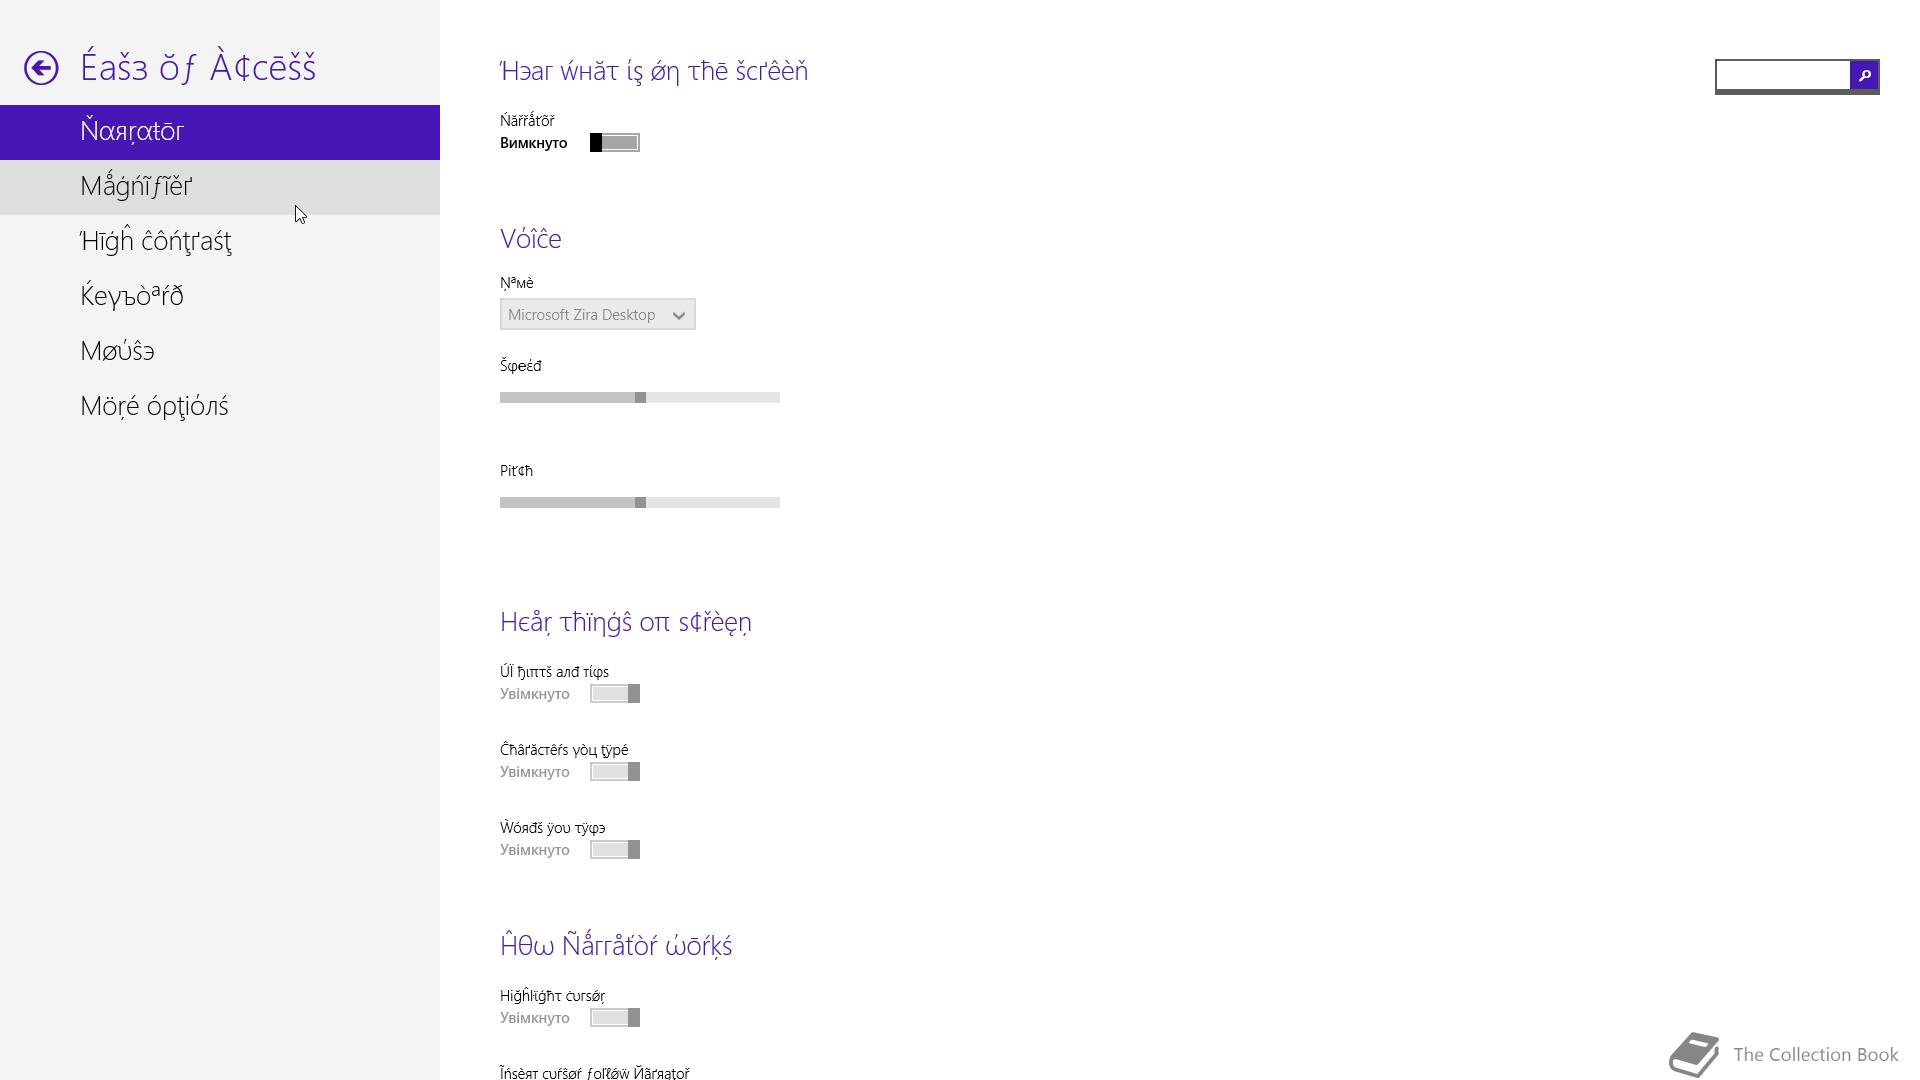
Task: Adjust the voice Speed slider
Action: coord(640,398)
